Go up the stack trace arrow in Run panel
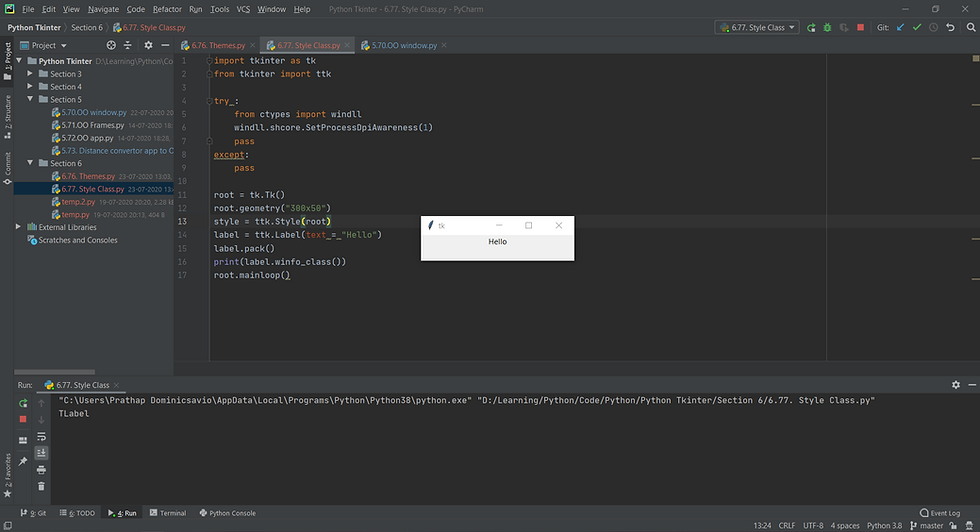The width and height of the screenshot is (980, 532). [x=41, y=403]
